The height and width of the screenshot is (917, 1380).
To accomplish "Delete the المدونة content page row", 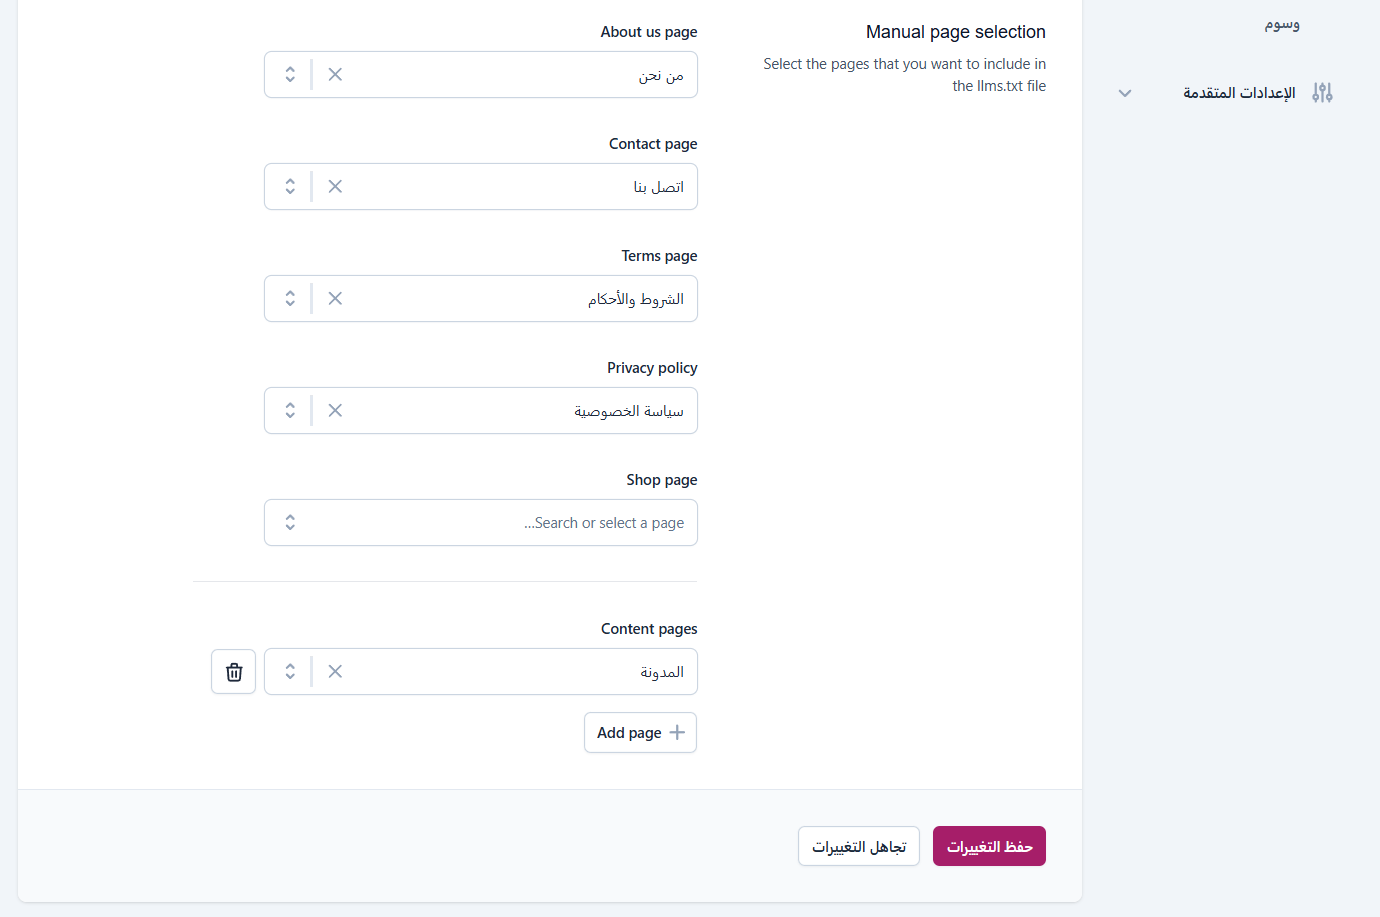I will tap(234, 672).
